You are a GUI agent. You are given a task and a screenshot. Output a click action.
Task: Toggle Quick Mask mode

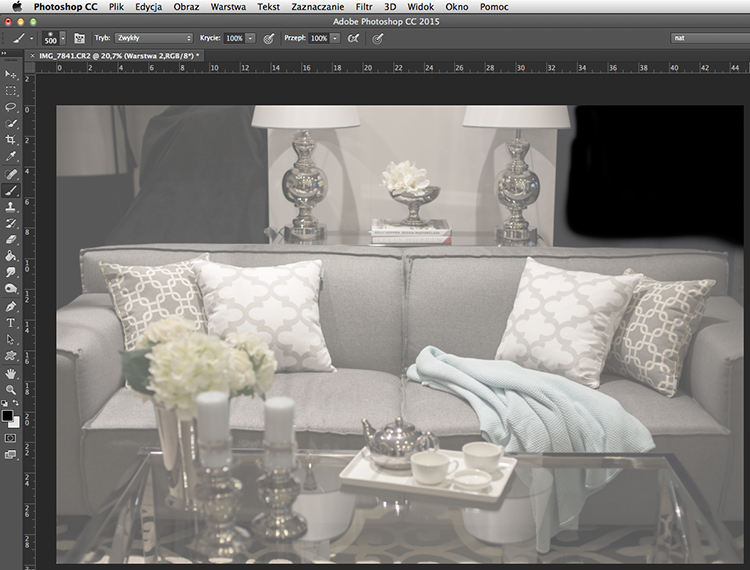coord(11,438)
